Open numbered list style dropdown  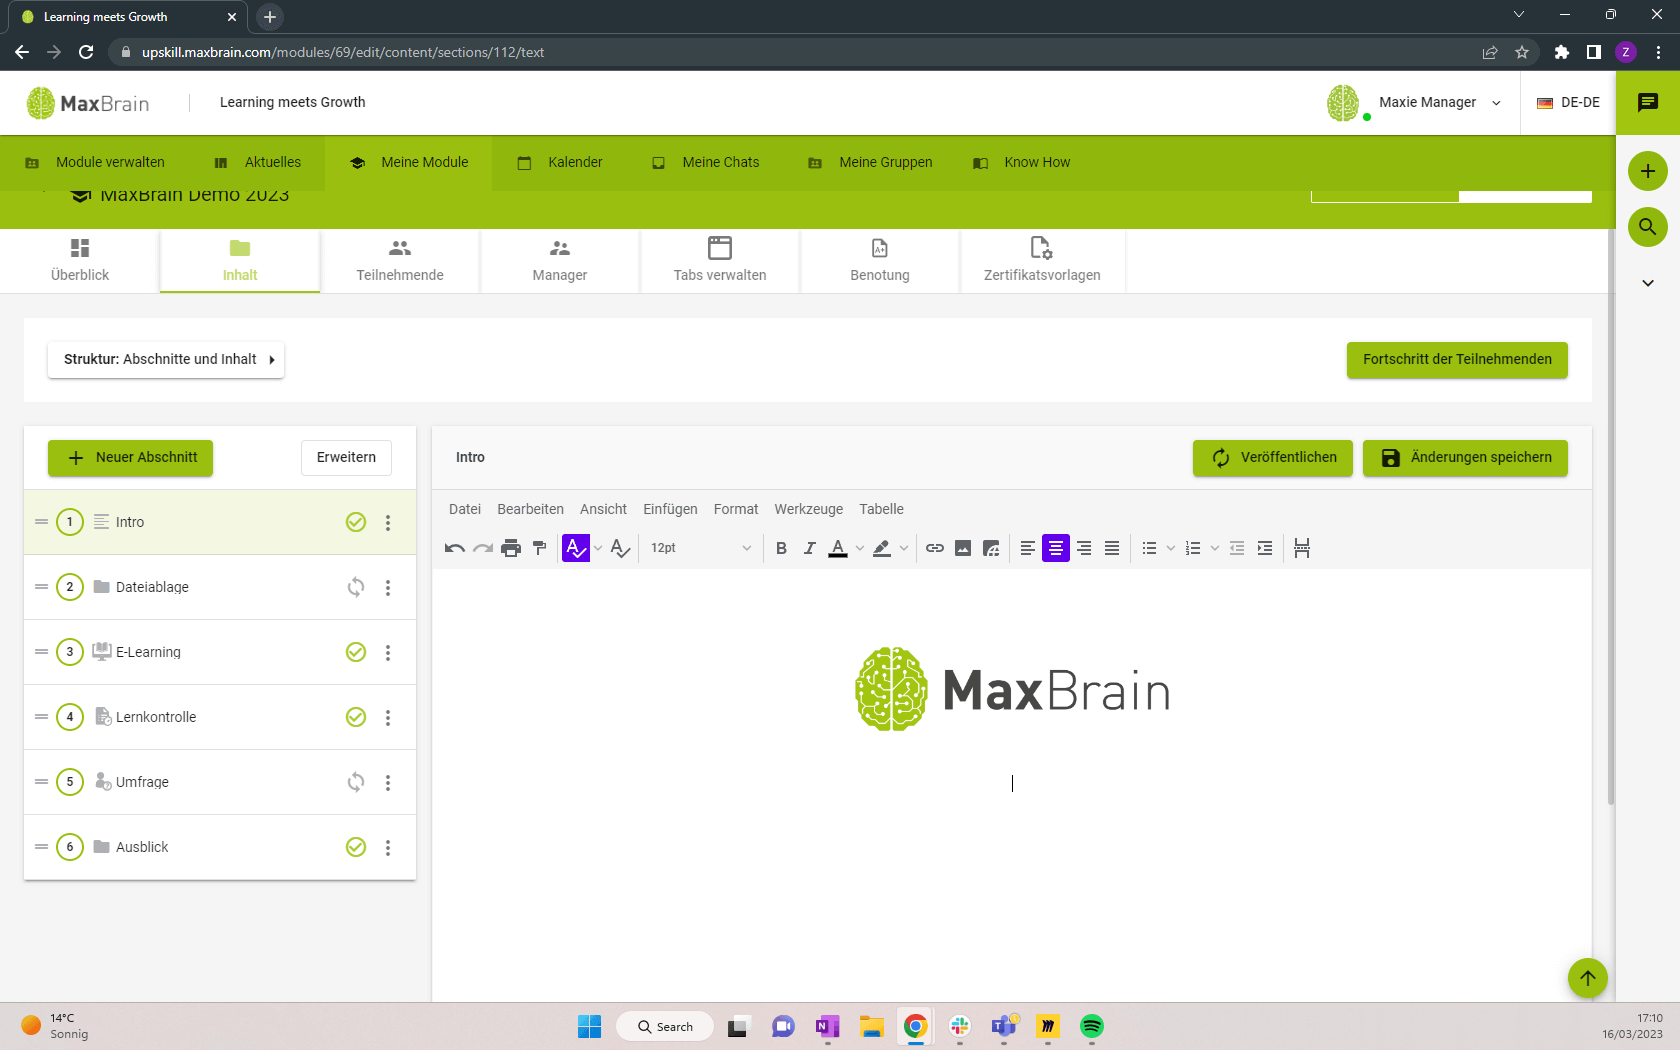click(x=1215, y=548)
